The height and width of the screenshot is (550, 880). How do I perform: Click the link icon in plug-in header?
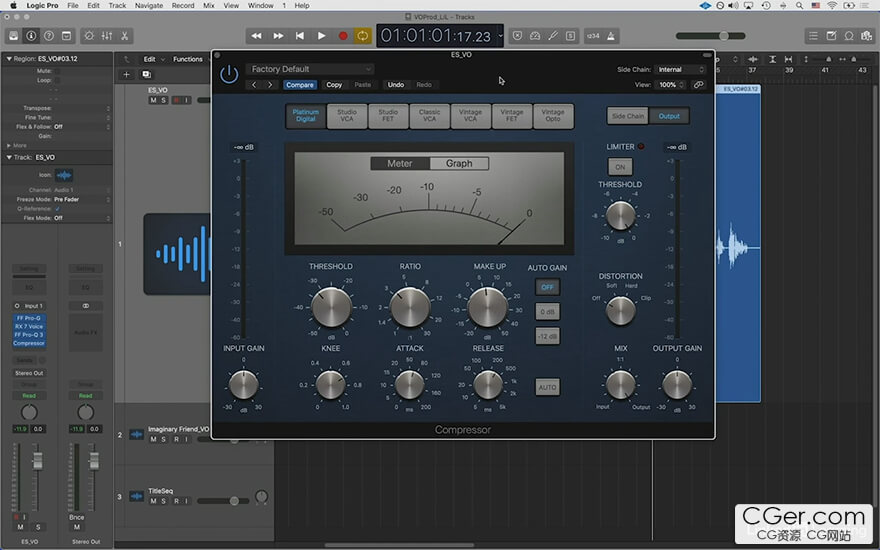pyautogui.click(x=698, y=85)
